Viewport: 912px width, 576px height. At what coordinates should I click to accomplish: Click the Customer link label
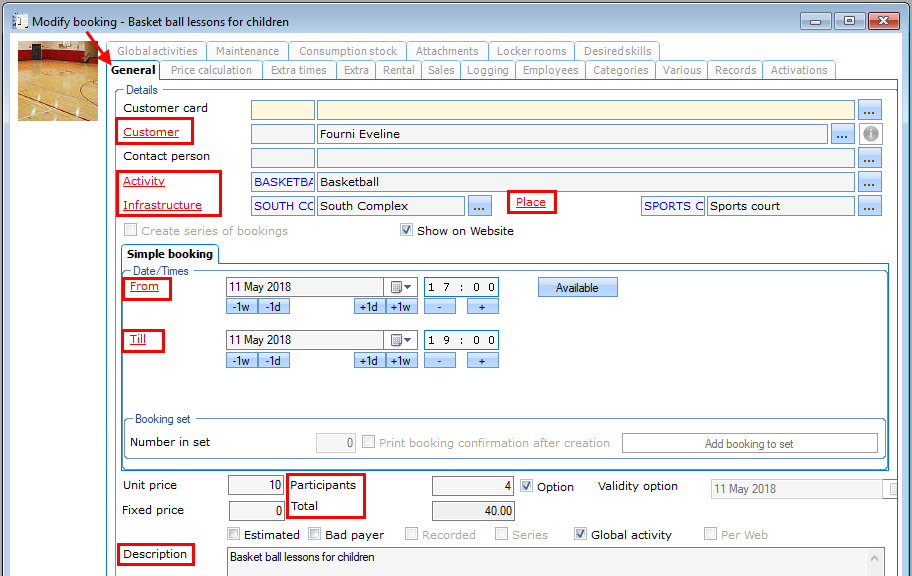pos(151,132)
